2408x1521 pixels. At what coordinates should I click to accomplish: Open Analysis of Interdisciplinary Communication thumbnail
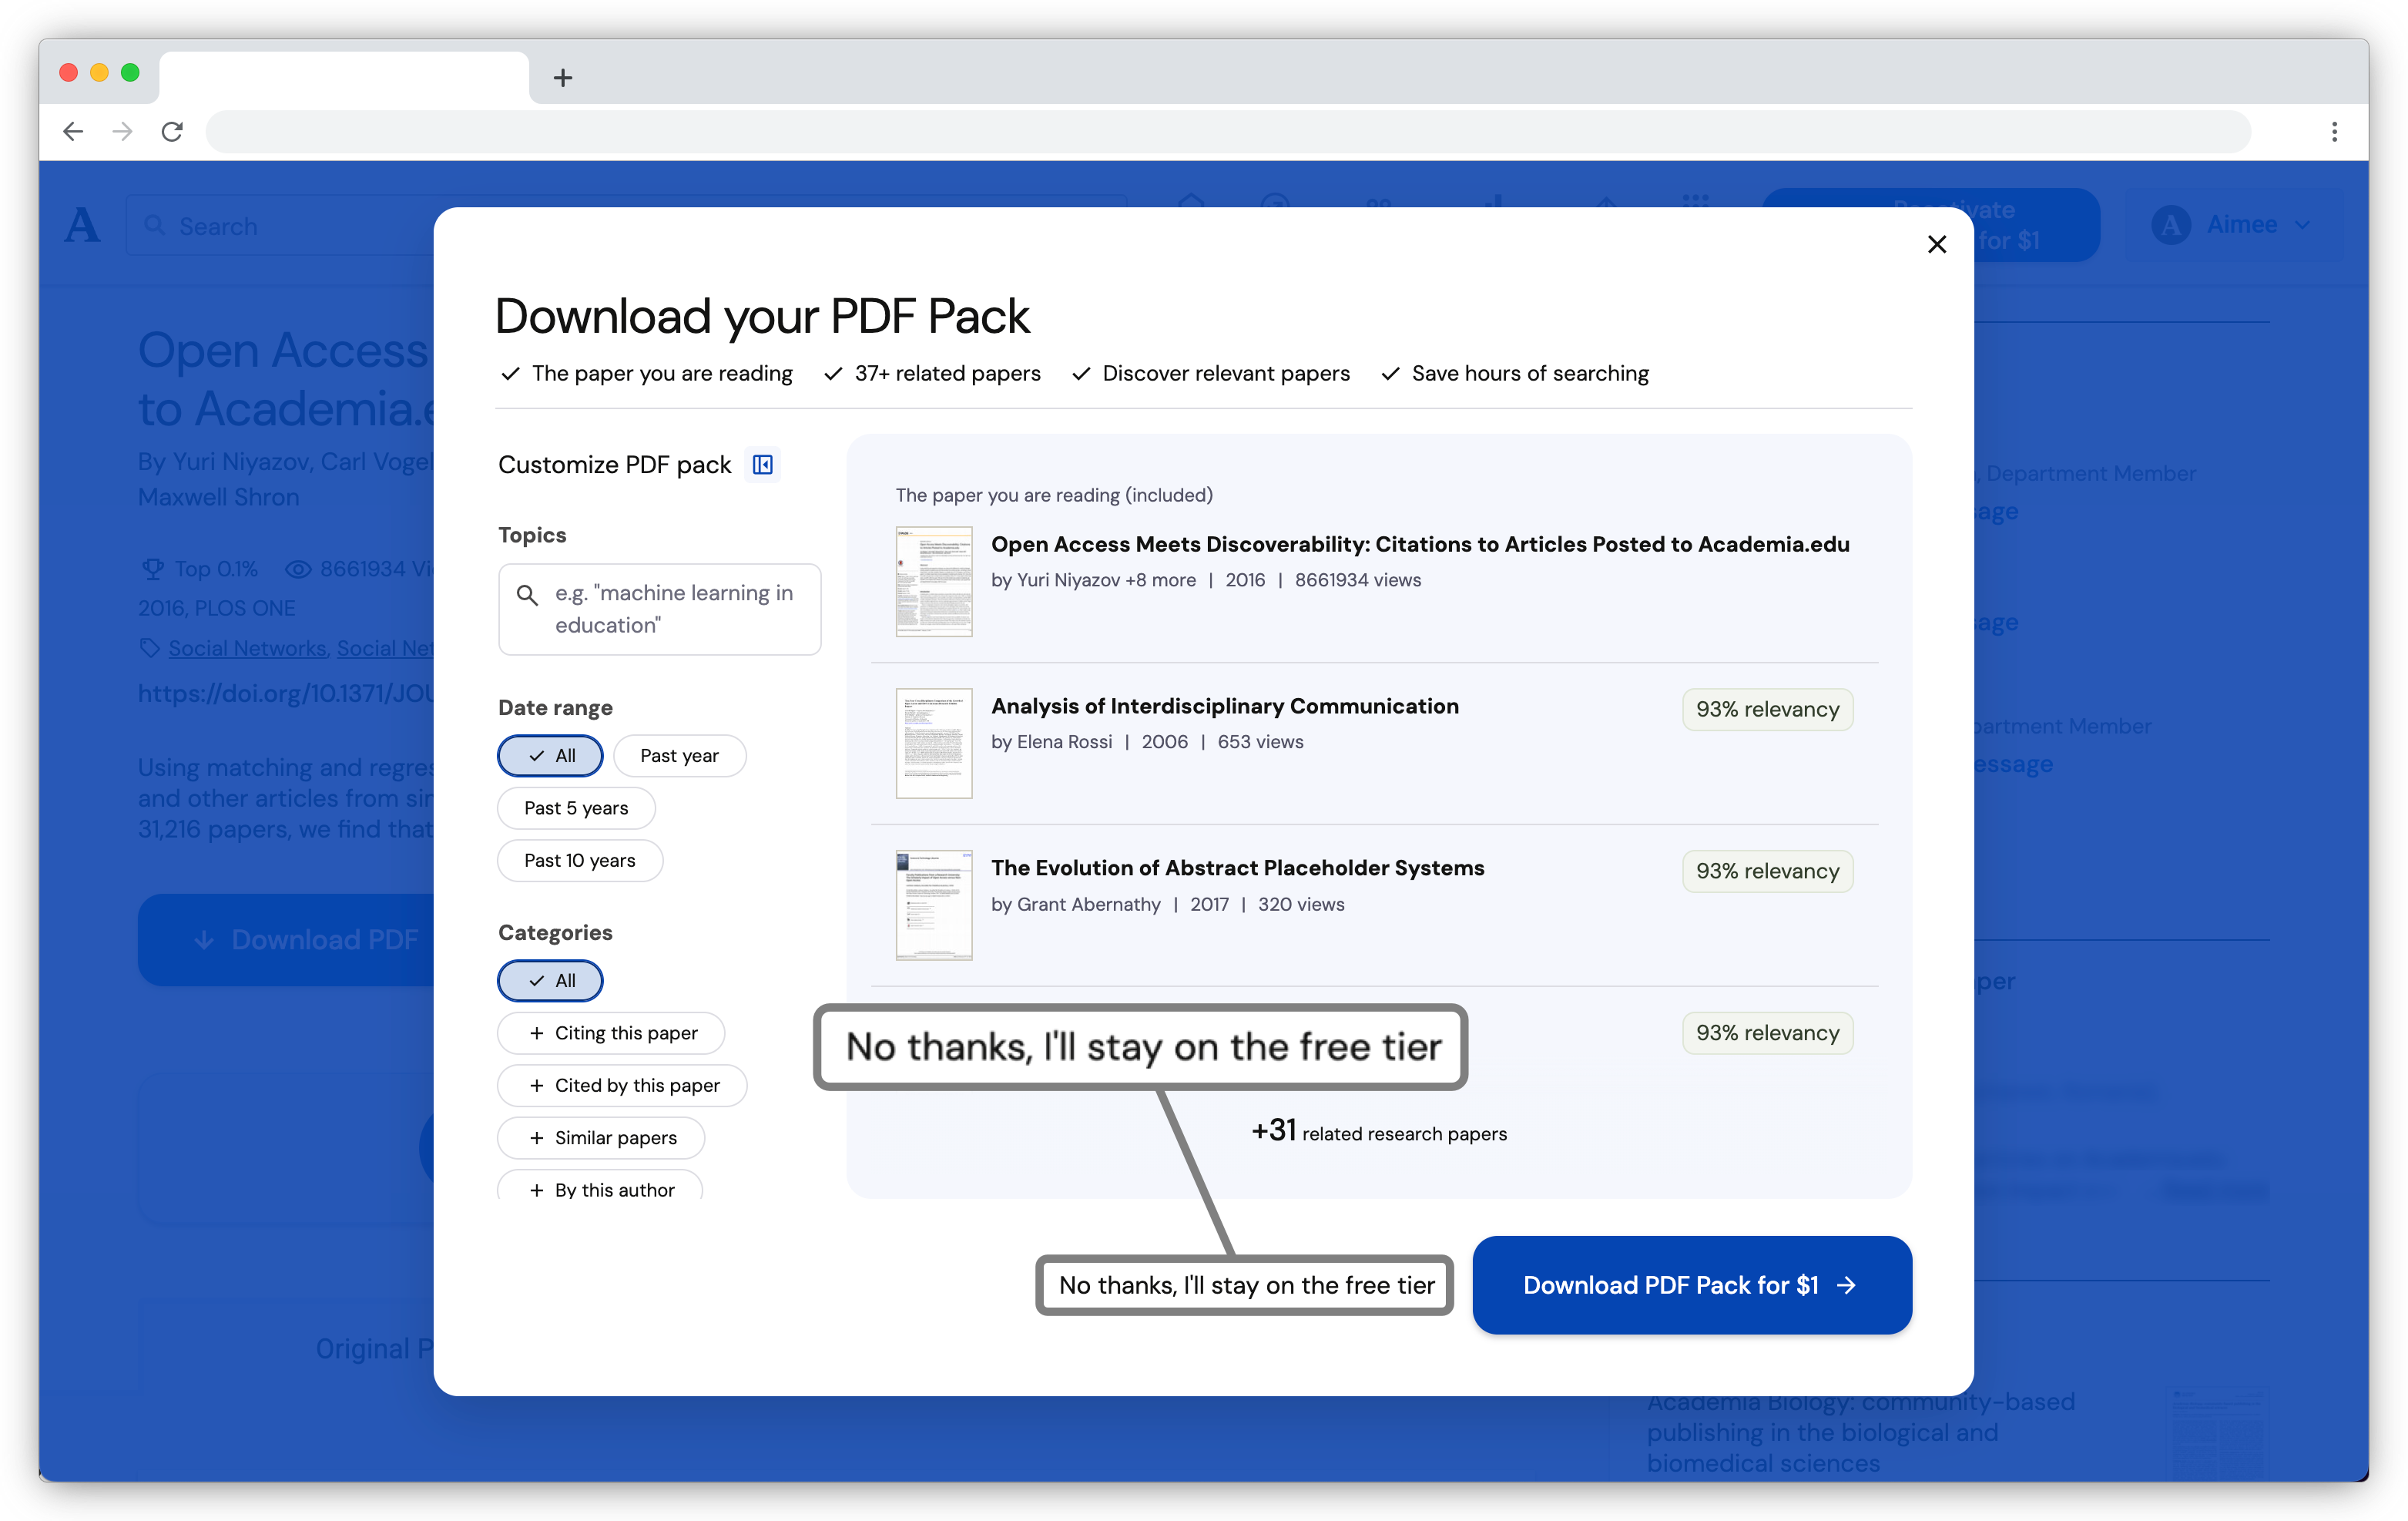point(934,743)
